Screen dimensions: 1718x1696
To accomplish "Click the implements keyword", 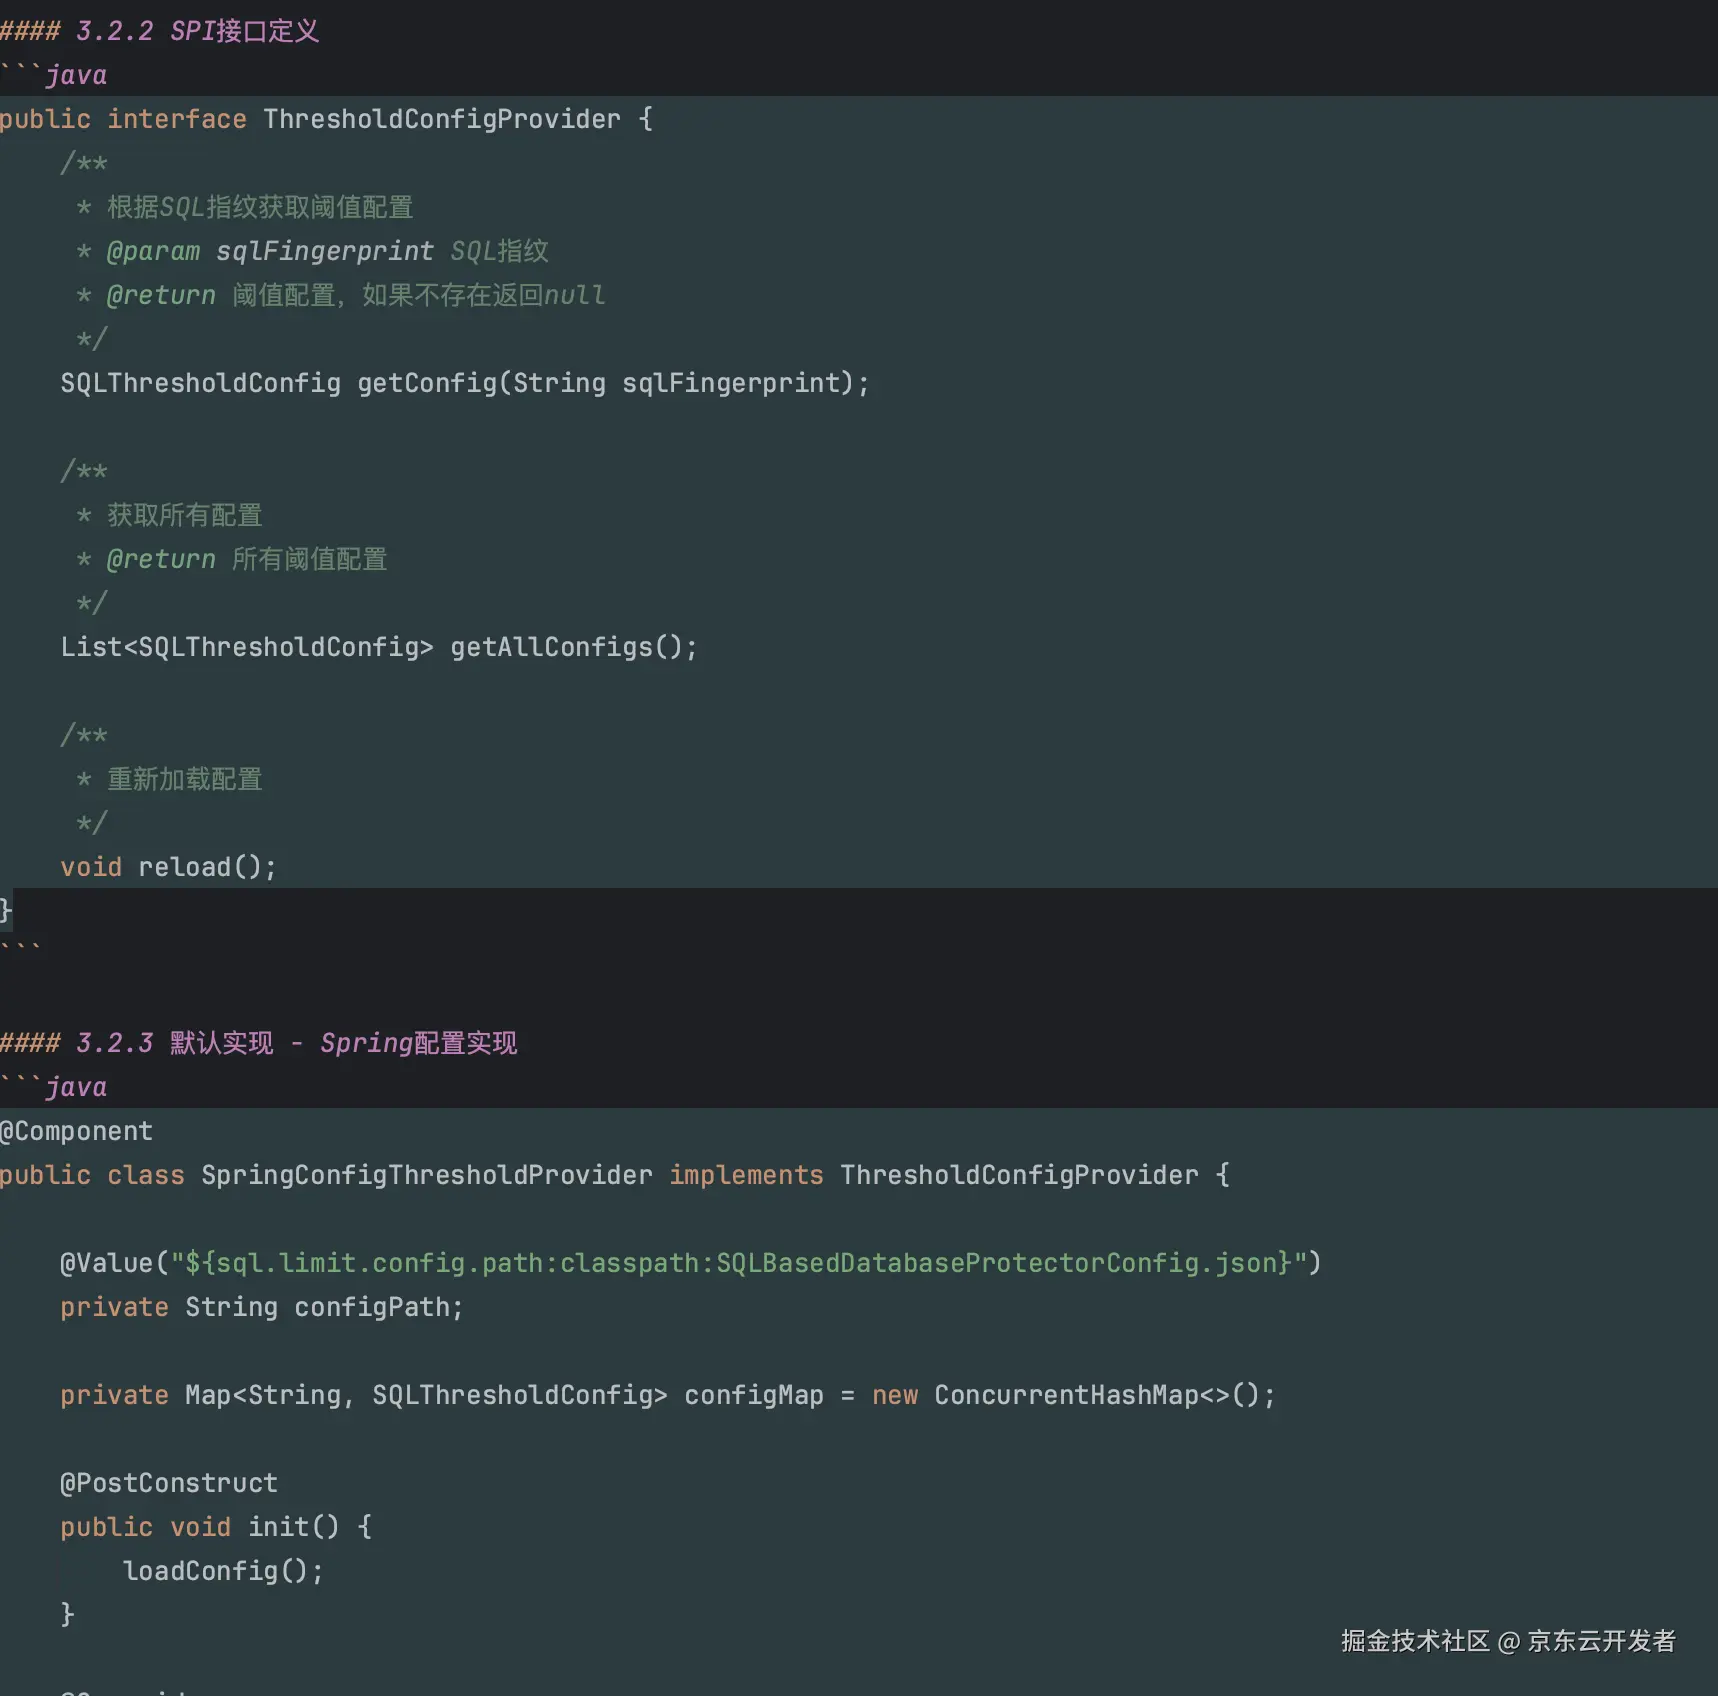I will click(x=746, y=1175).
